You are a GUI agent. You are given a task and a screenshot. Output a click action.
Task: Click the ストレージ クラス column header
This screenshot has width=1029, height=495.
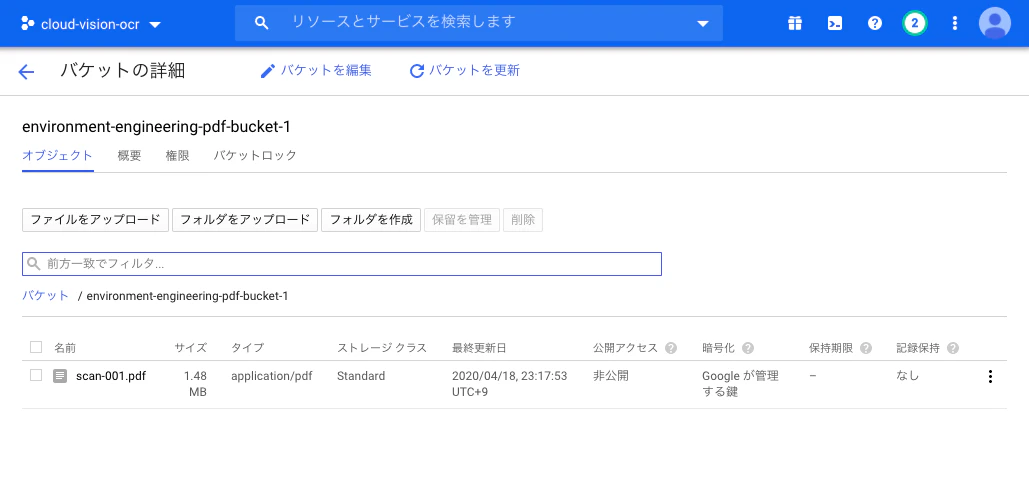point(382,348)
